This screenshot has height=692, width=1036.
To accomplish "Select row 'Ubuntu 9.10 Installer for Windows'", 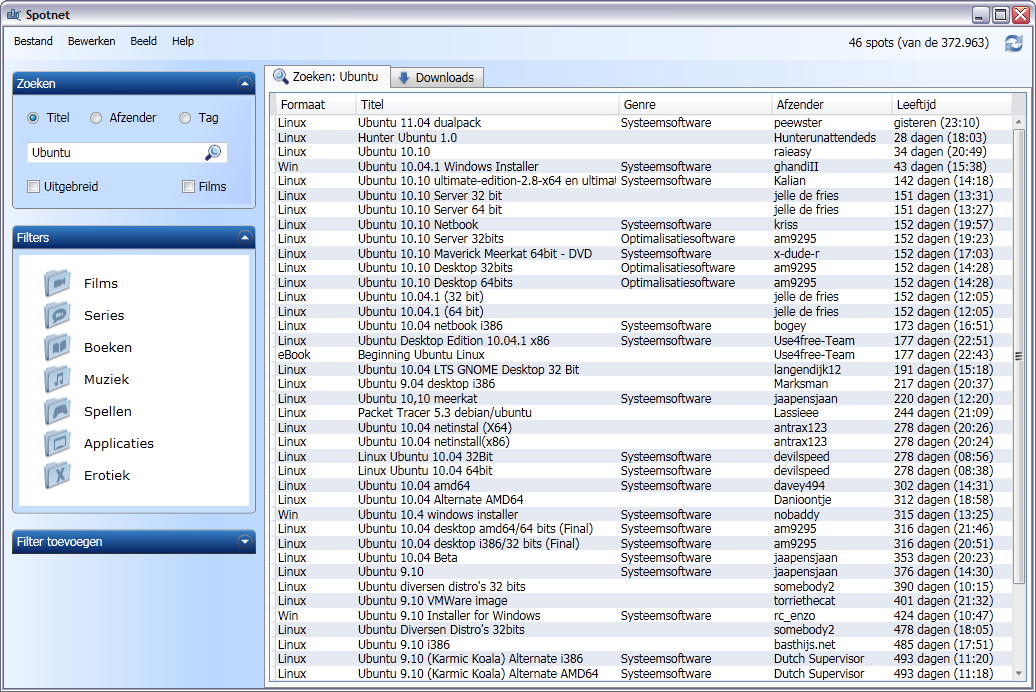I will [644, 615].
